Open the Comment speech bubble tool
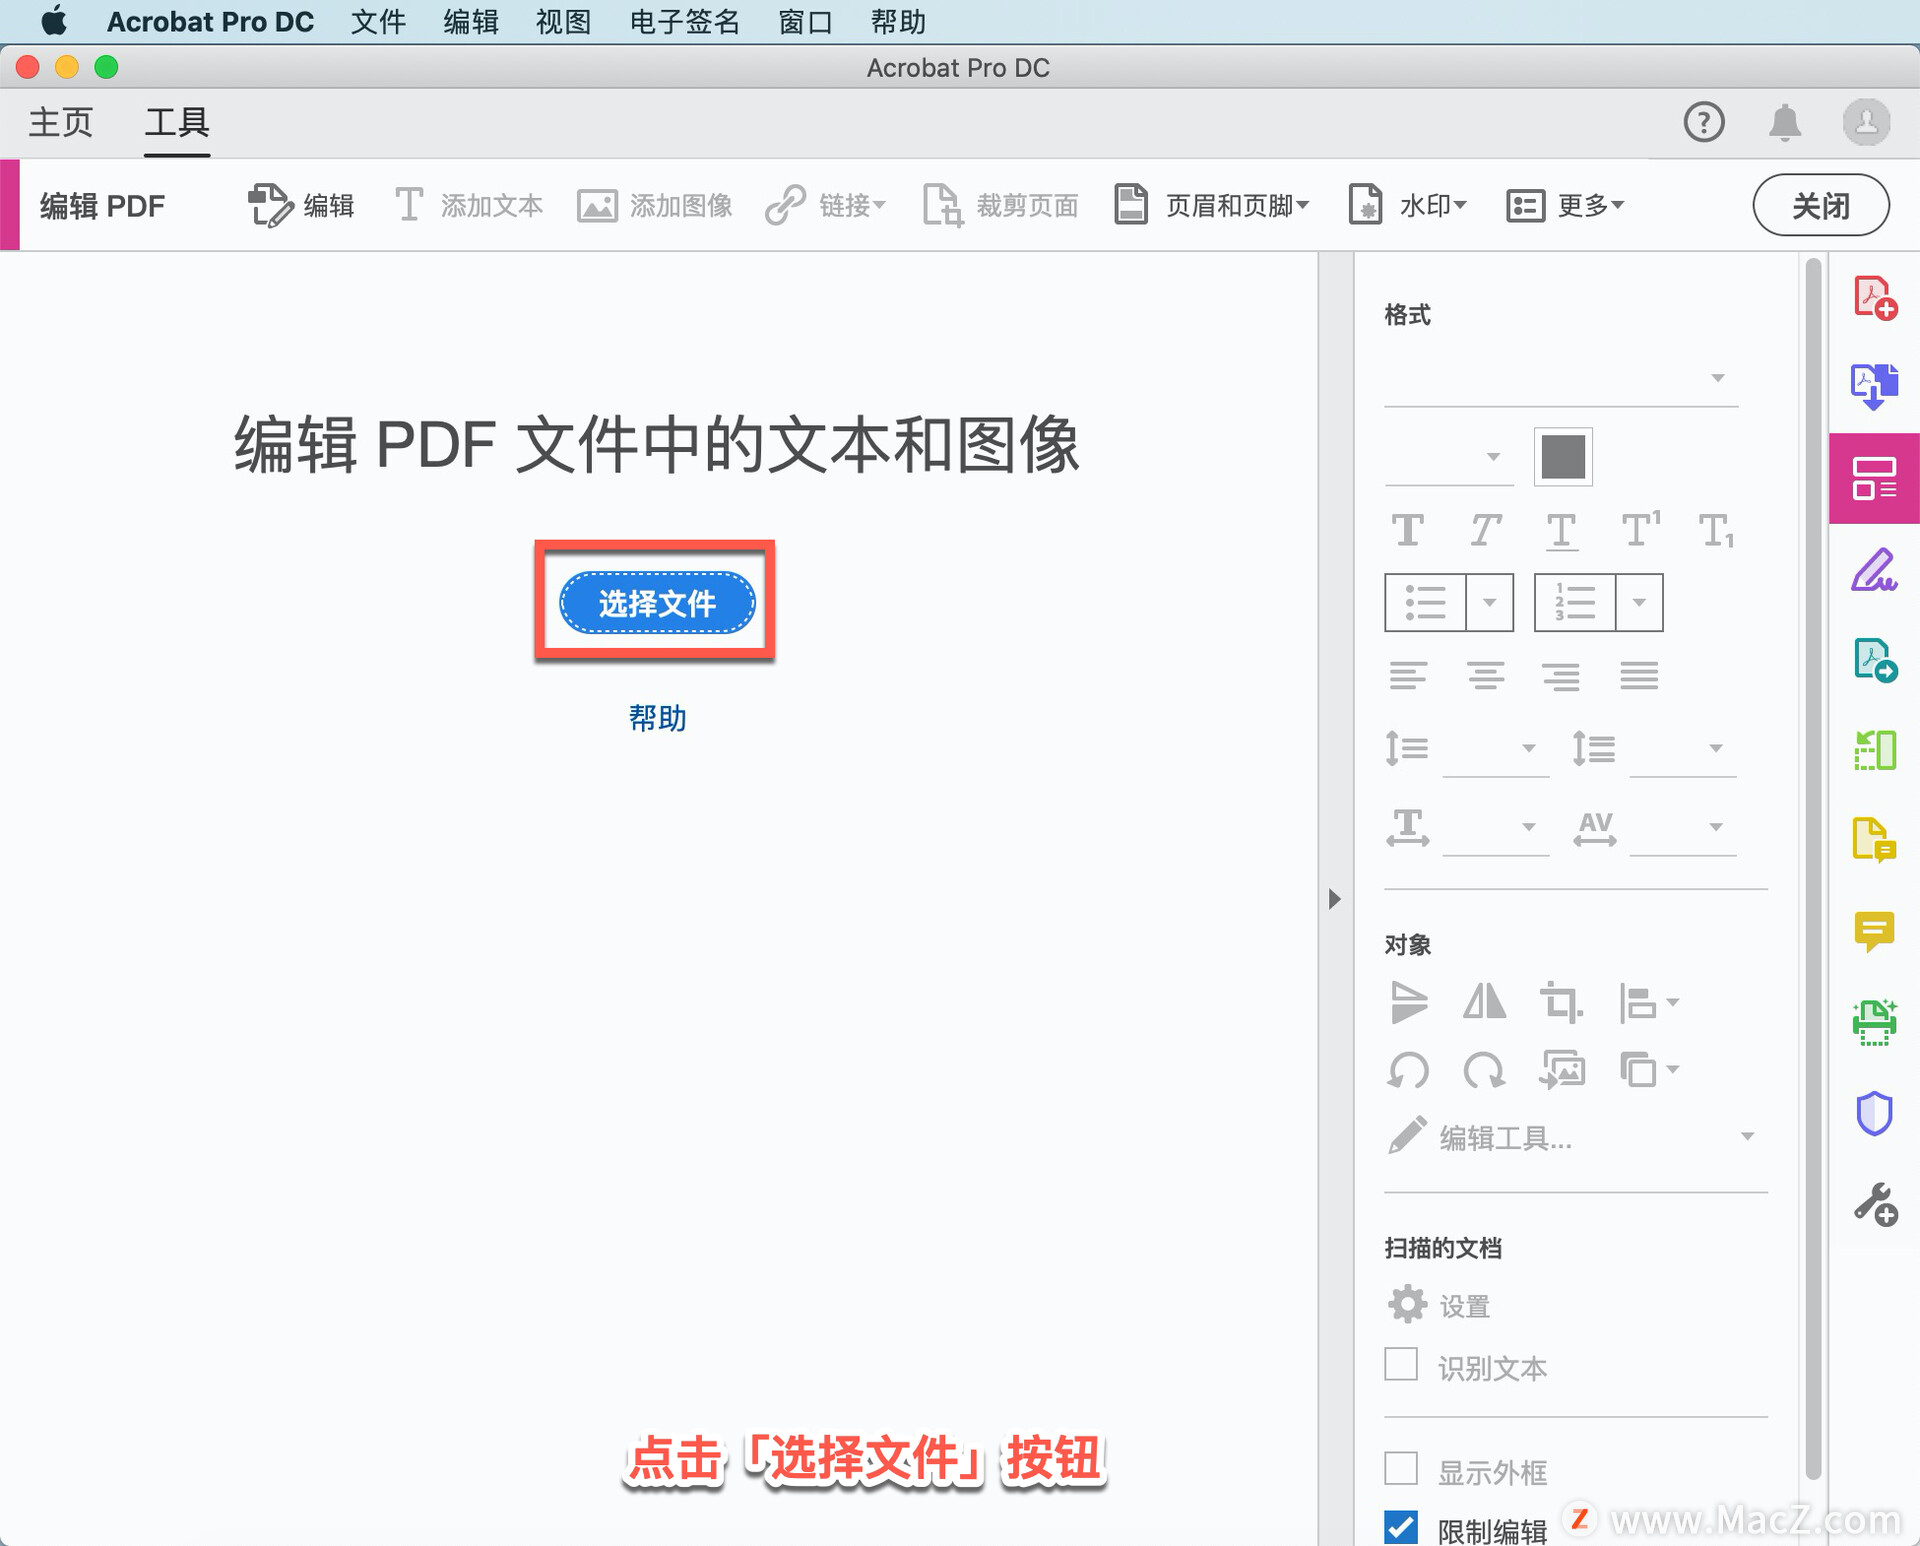This screenshot has height=1546, width=1920. coord(1873,931)
